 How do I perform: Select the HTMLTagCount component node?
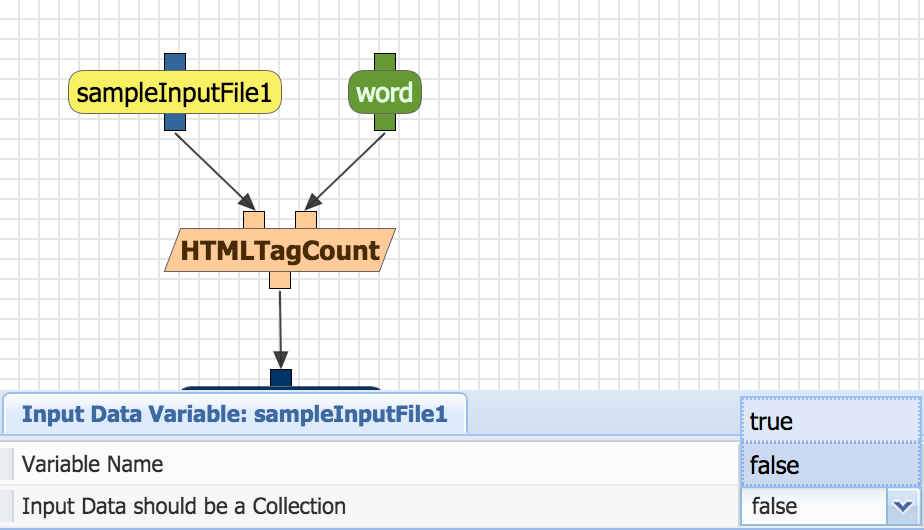tap(280, 250)
